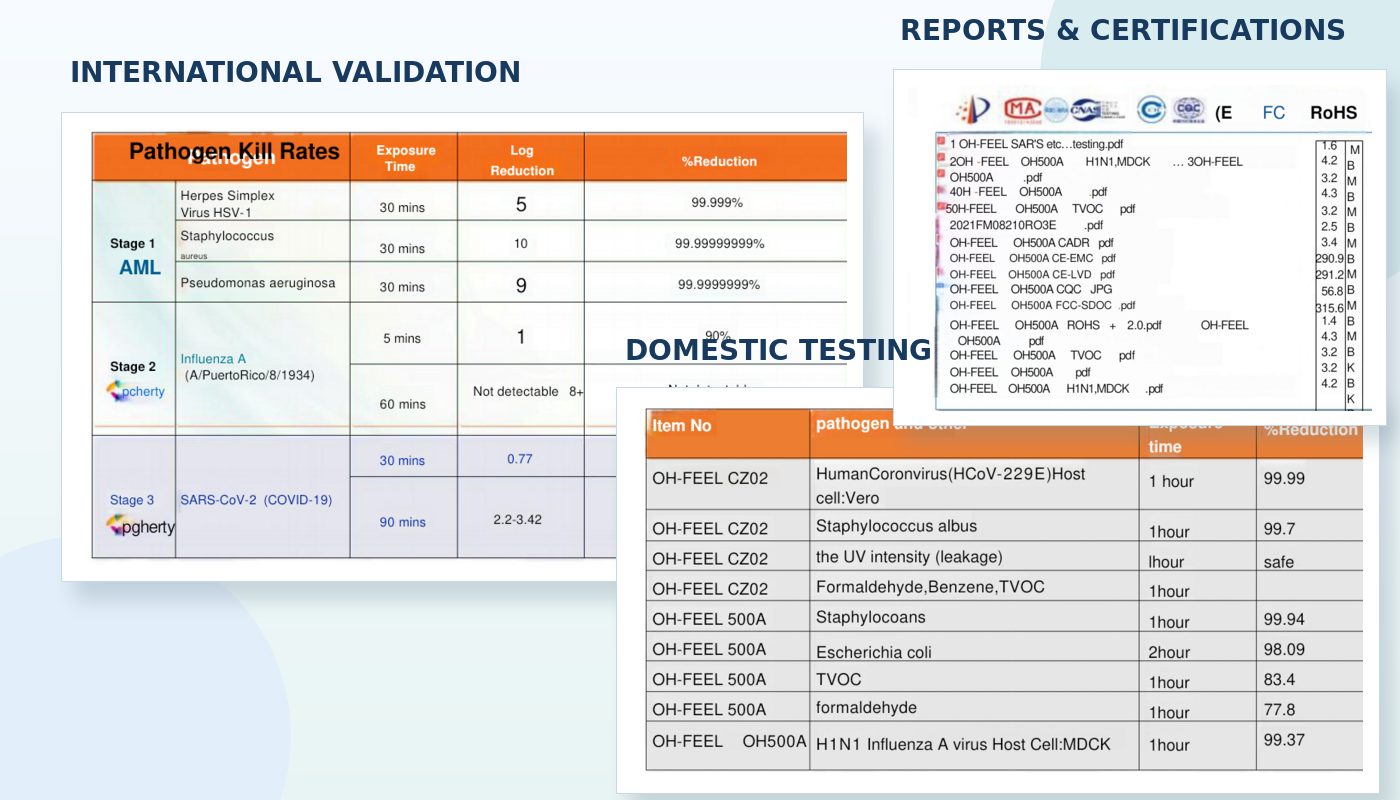1400x800 pixels.
Task: Open the 'OH500A ROHS + 2.0.pdf' file entry
Action: 1056,325
